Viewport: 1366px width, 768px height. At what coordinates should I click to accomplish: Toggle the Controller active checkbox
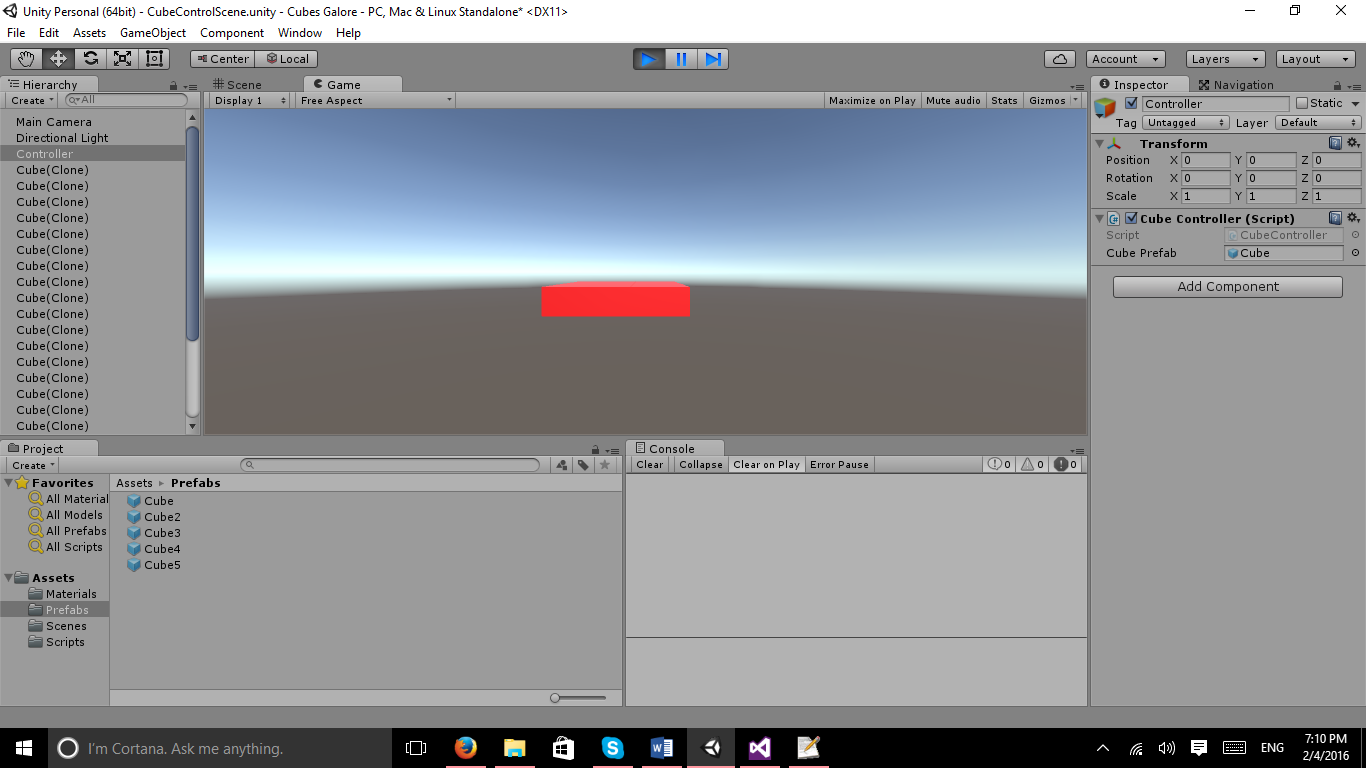click(1131, 103)
